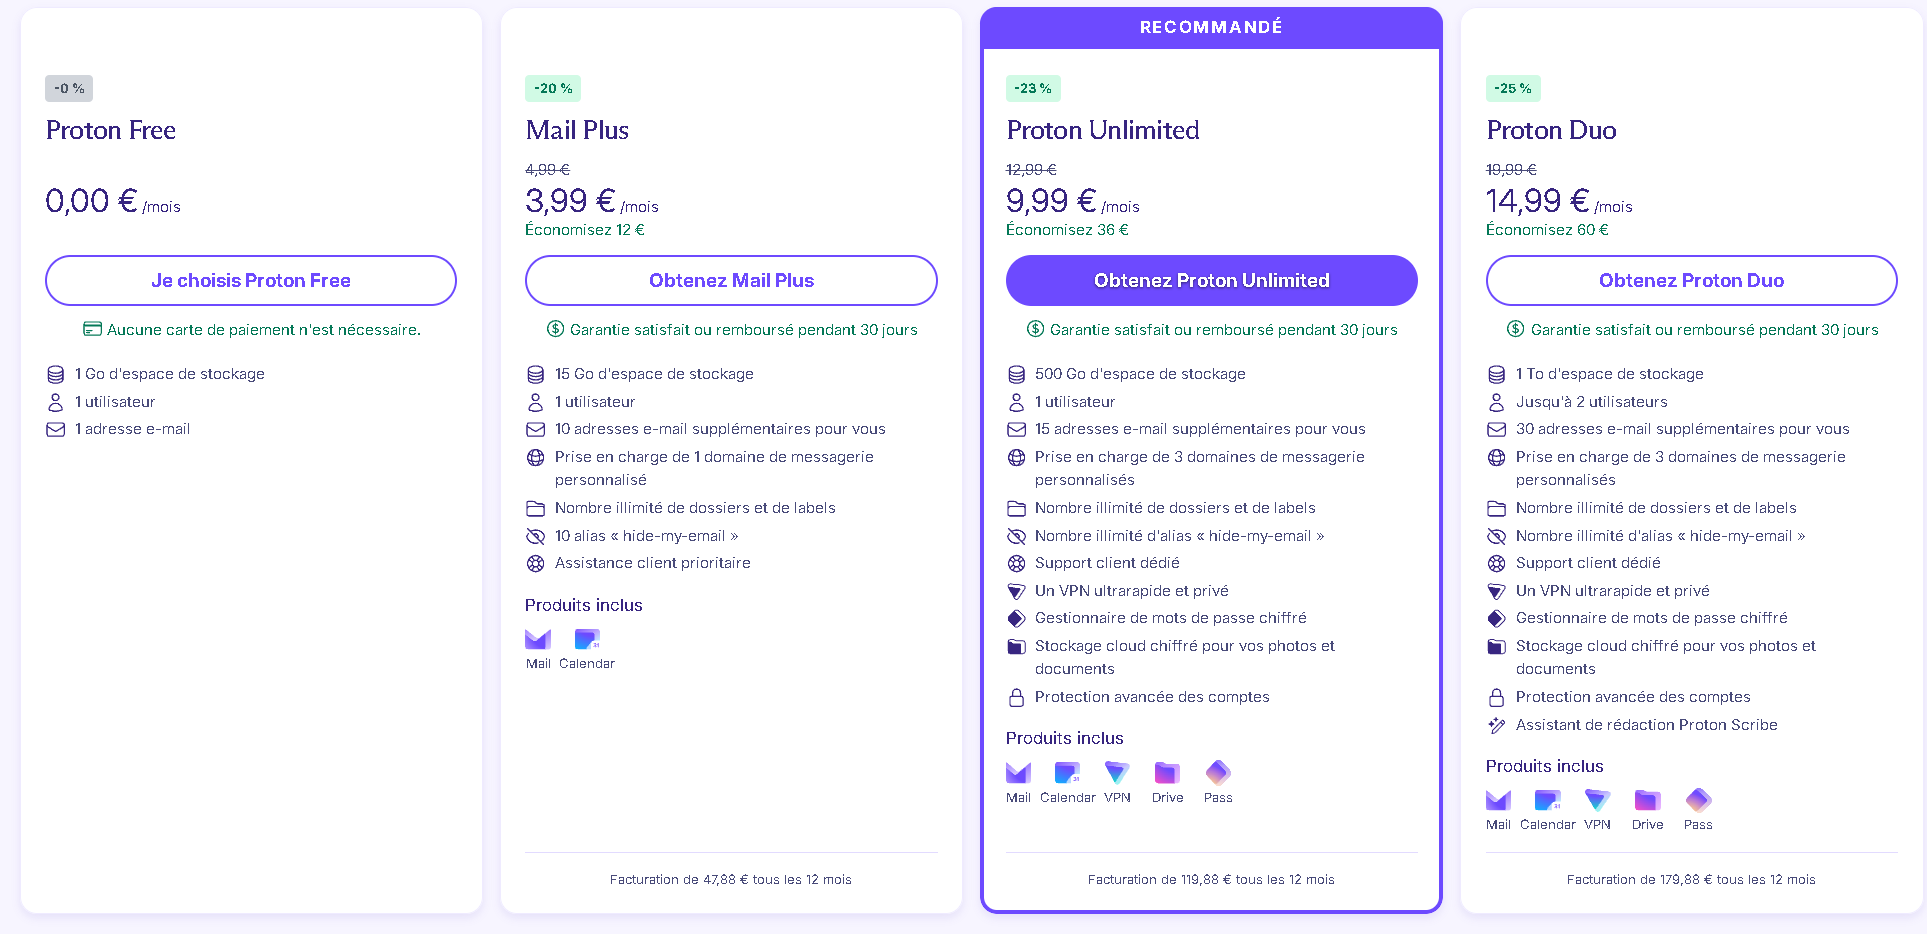Click the Drive icon in Proton Duo card

[x=1647, y=800]
